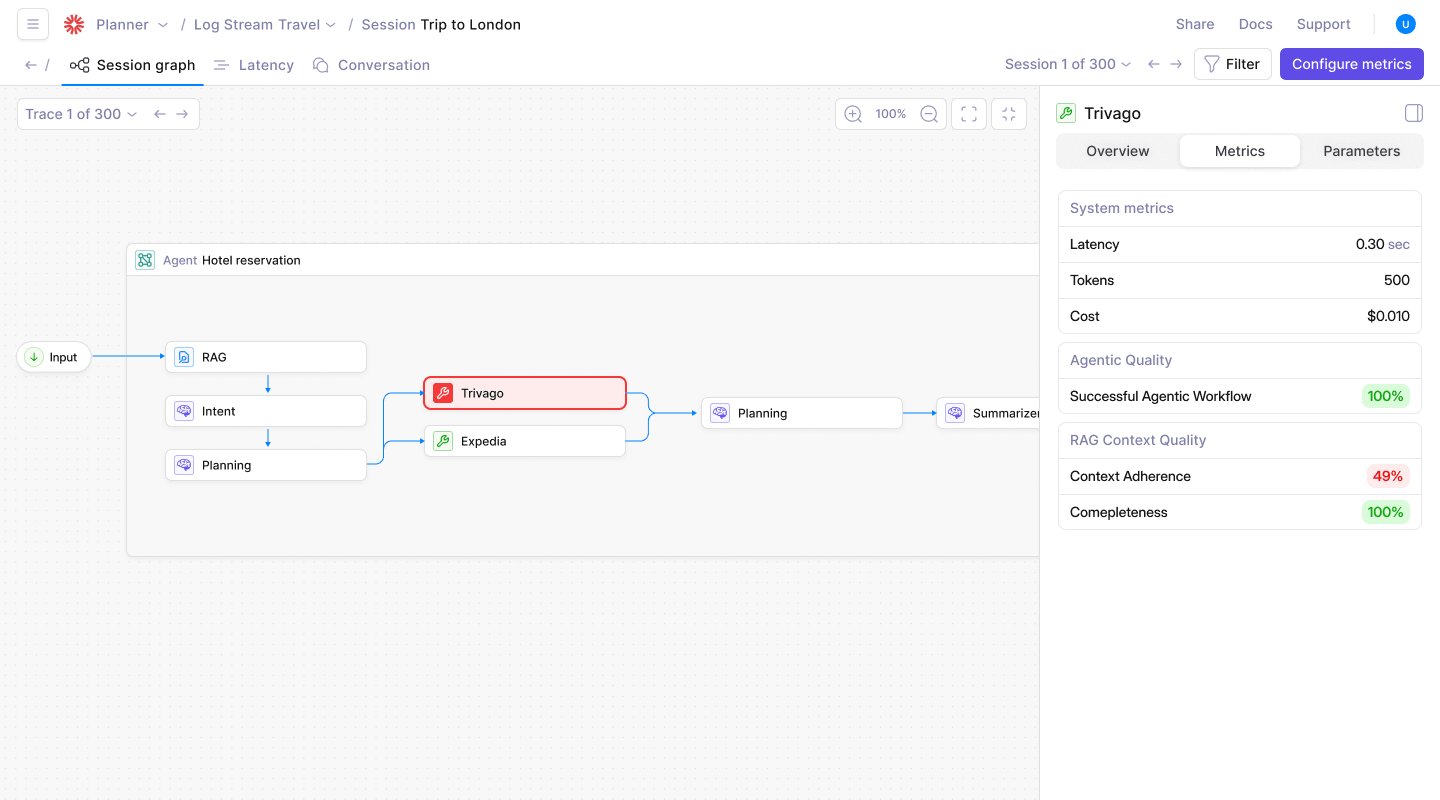Screen dimensions: 1440x800
Task: Go back using tab-bar arrow
Action: click(31, 65)
